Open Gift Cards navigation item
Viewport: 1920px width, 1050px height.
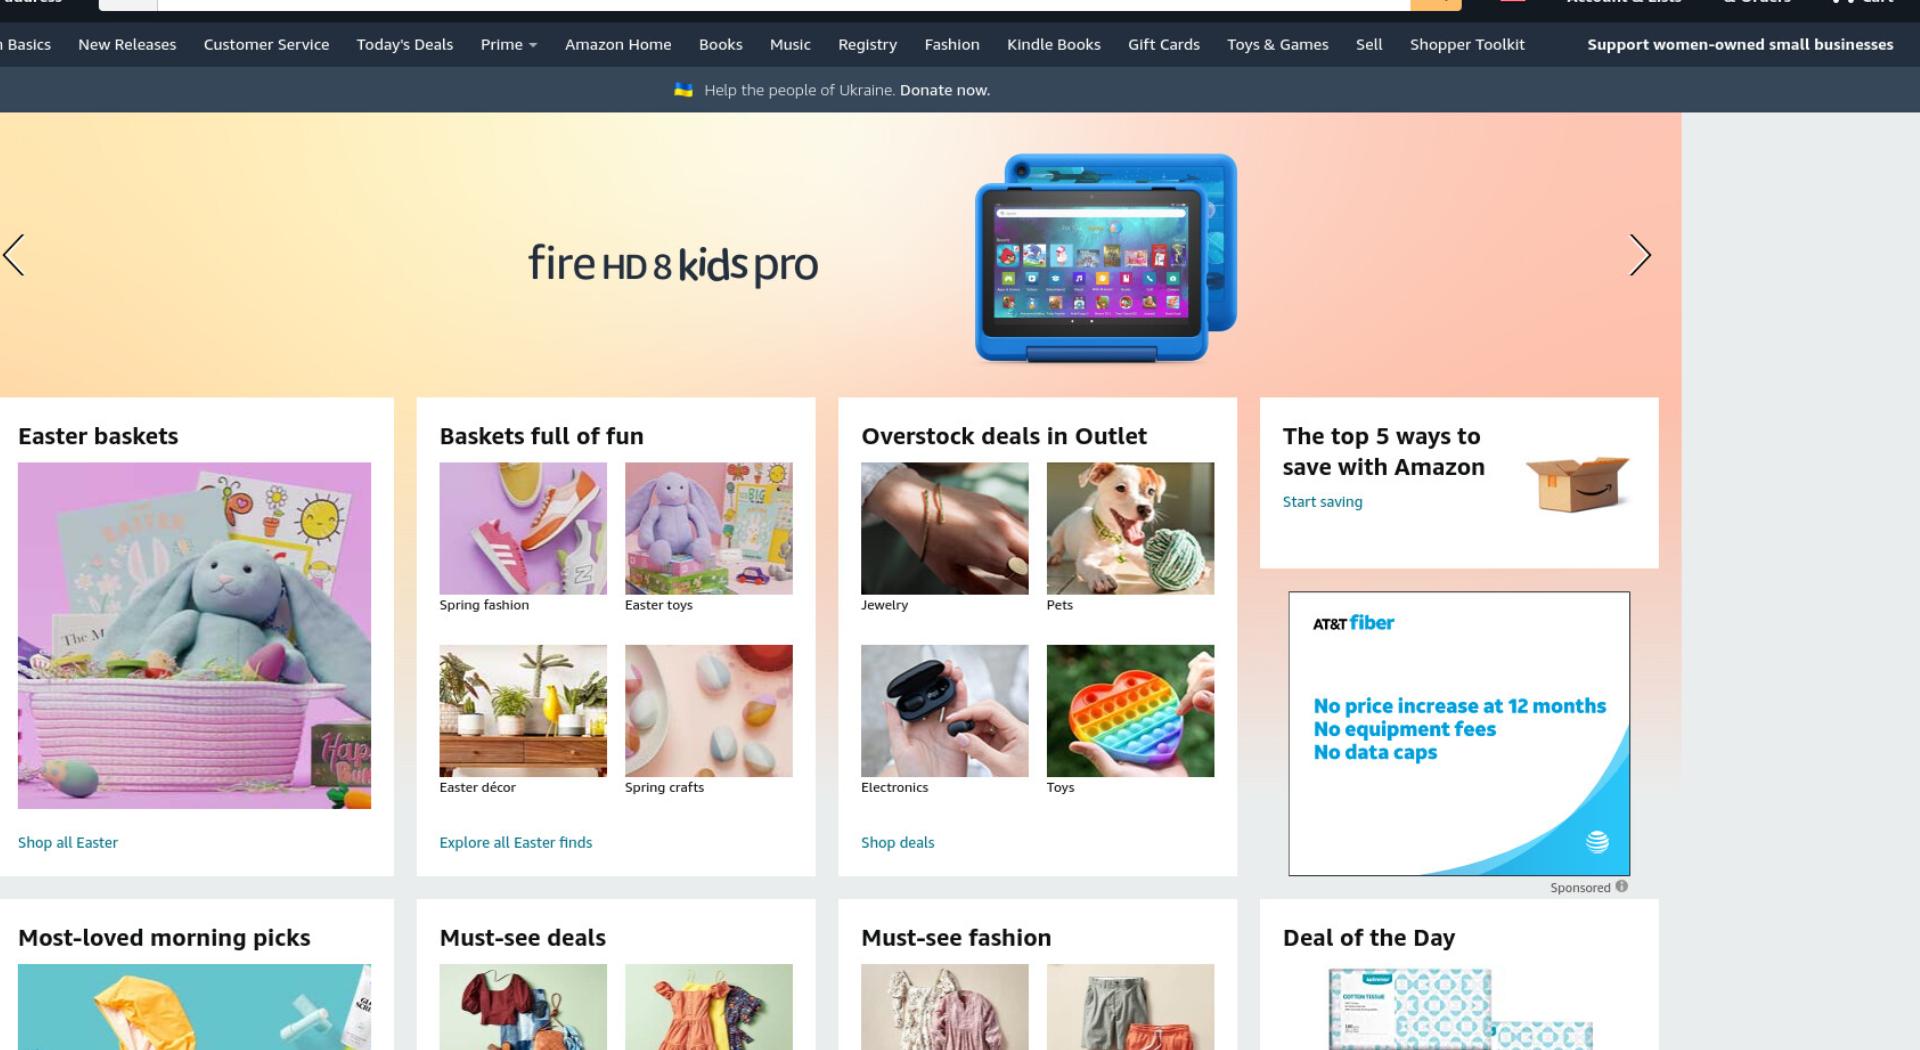pyautogui.click(x=1163, y=45)
